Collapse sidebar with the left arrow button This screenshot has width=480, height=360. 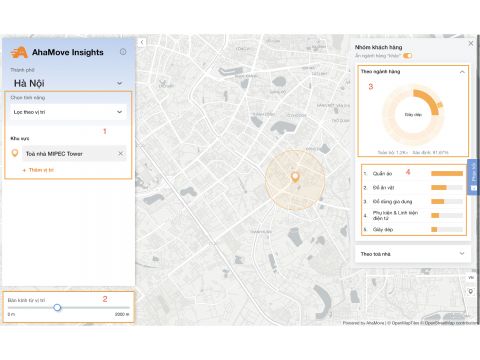tap(142, 42)
